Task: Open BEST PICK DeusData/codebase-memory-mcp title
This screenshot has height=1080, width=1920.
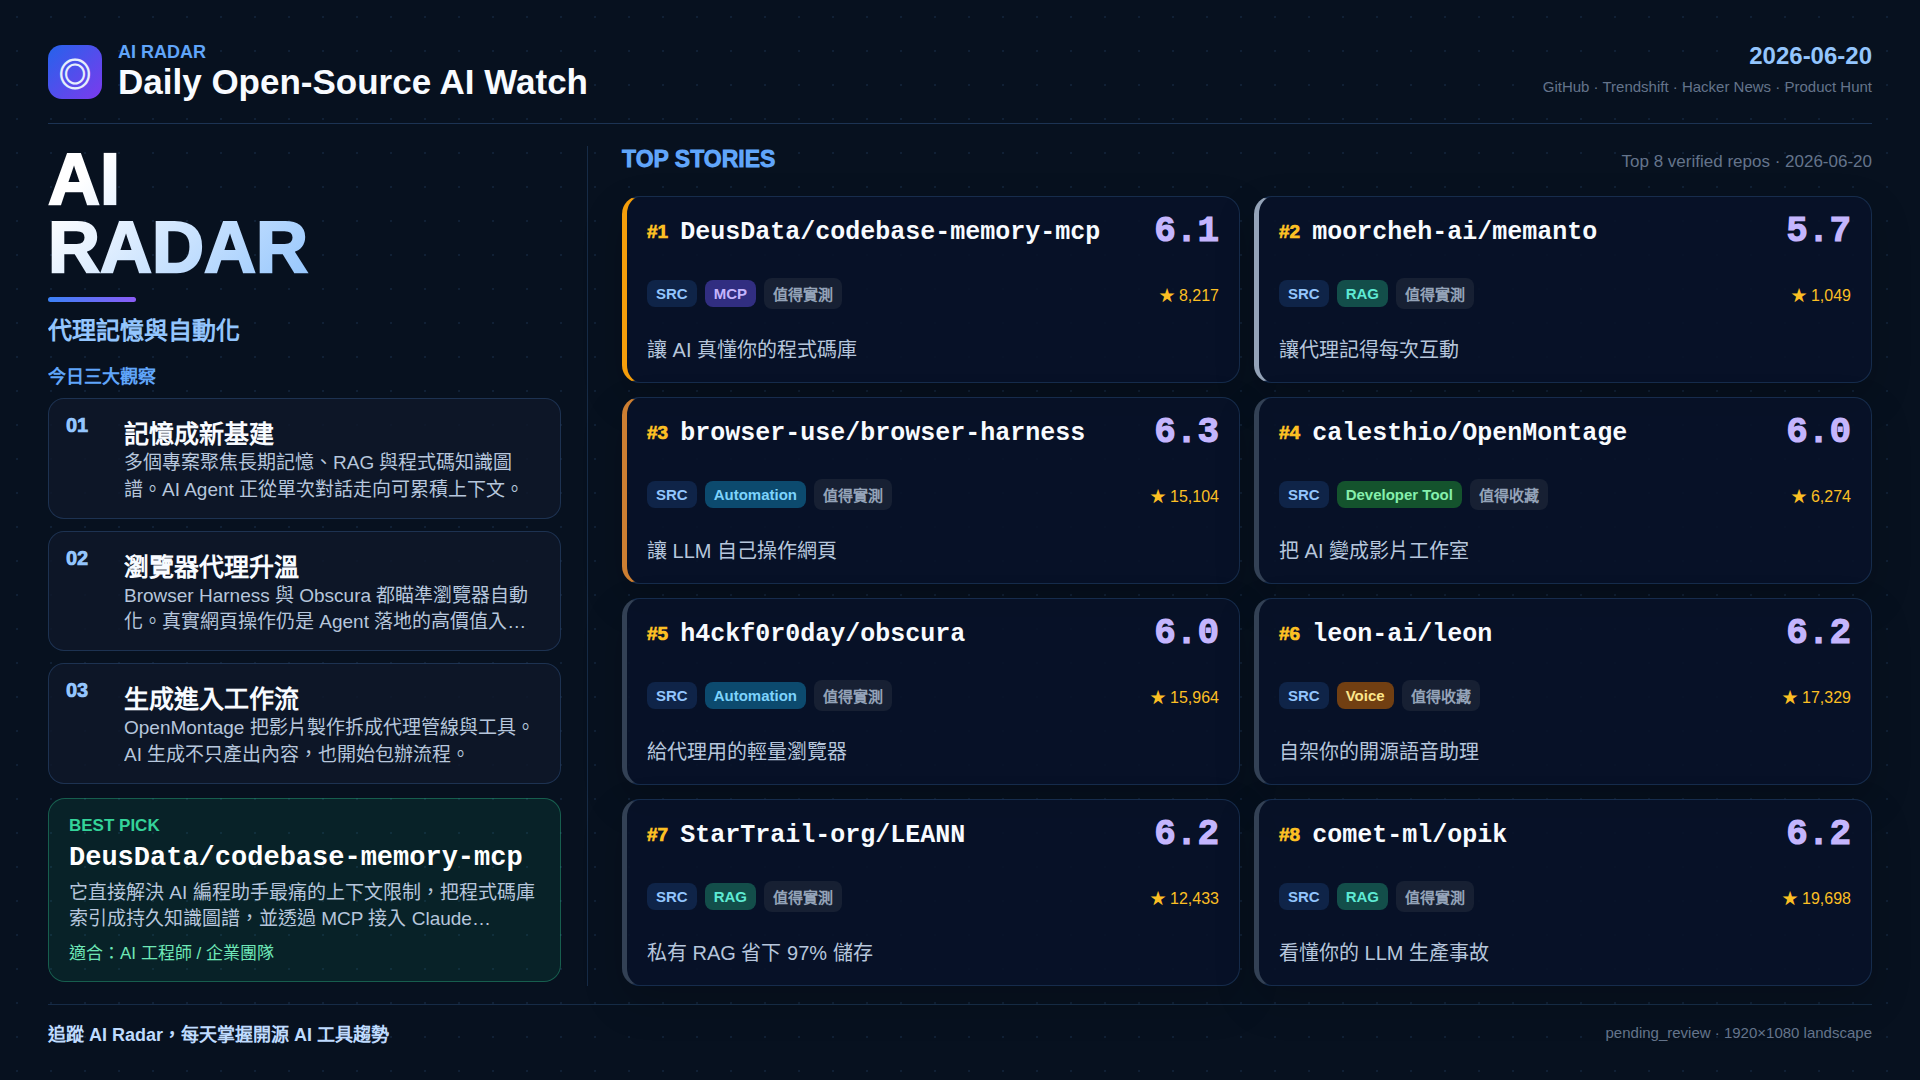Action: 296,857
